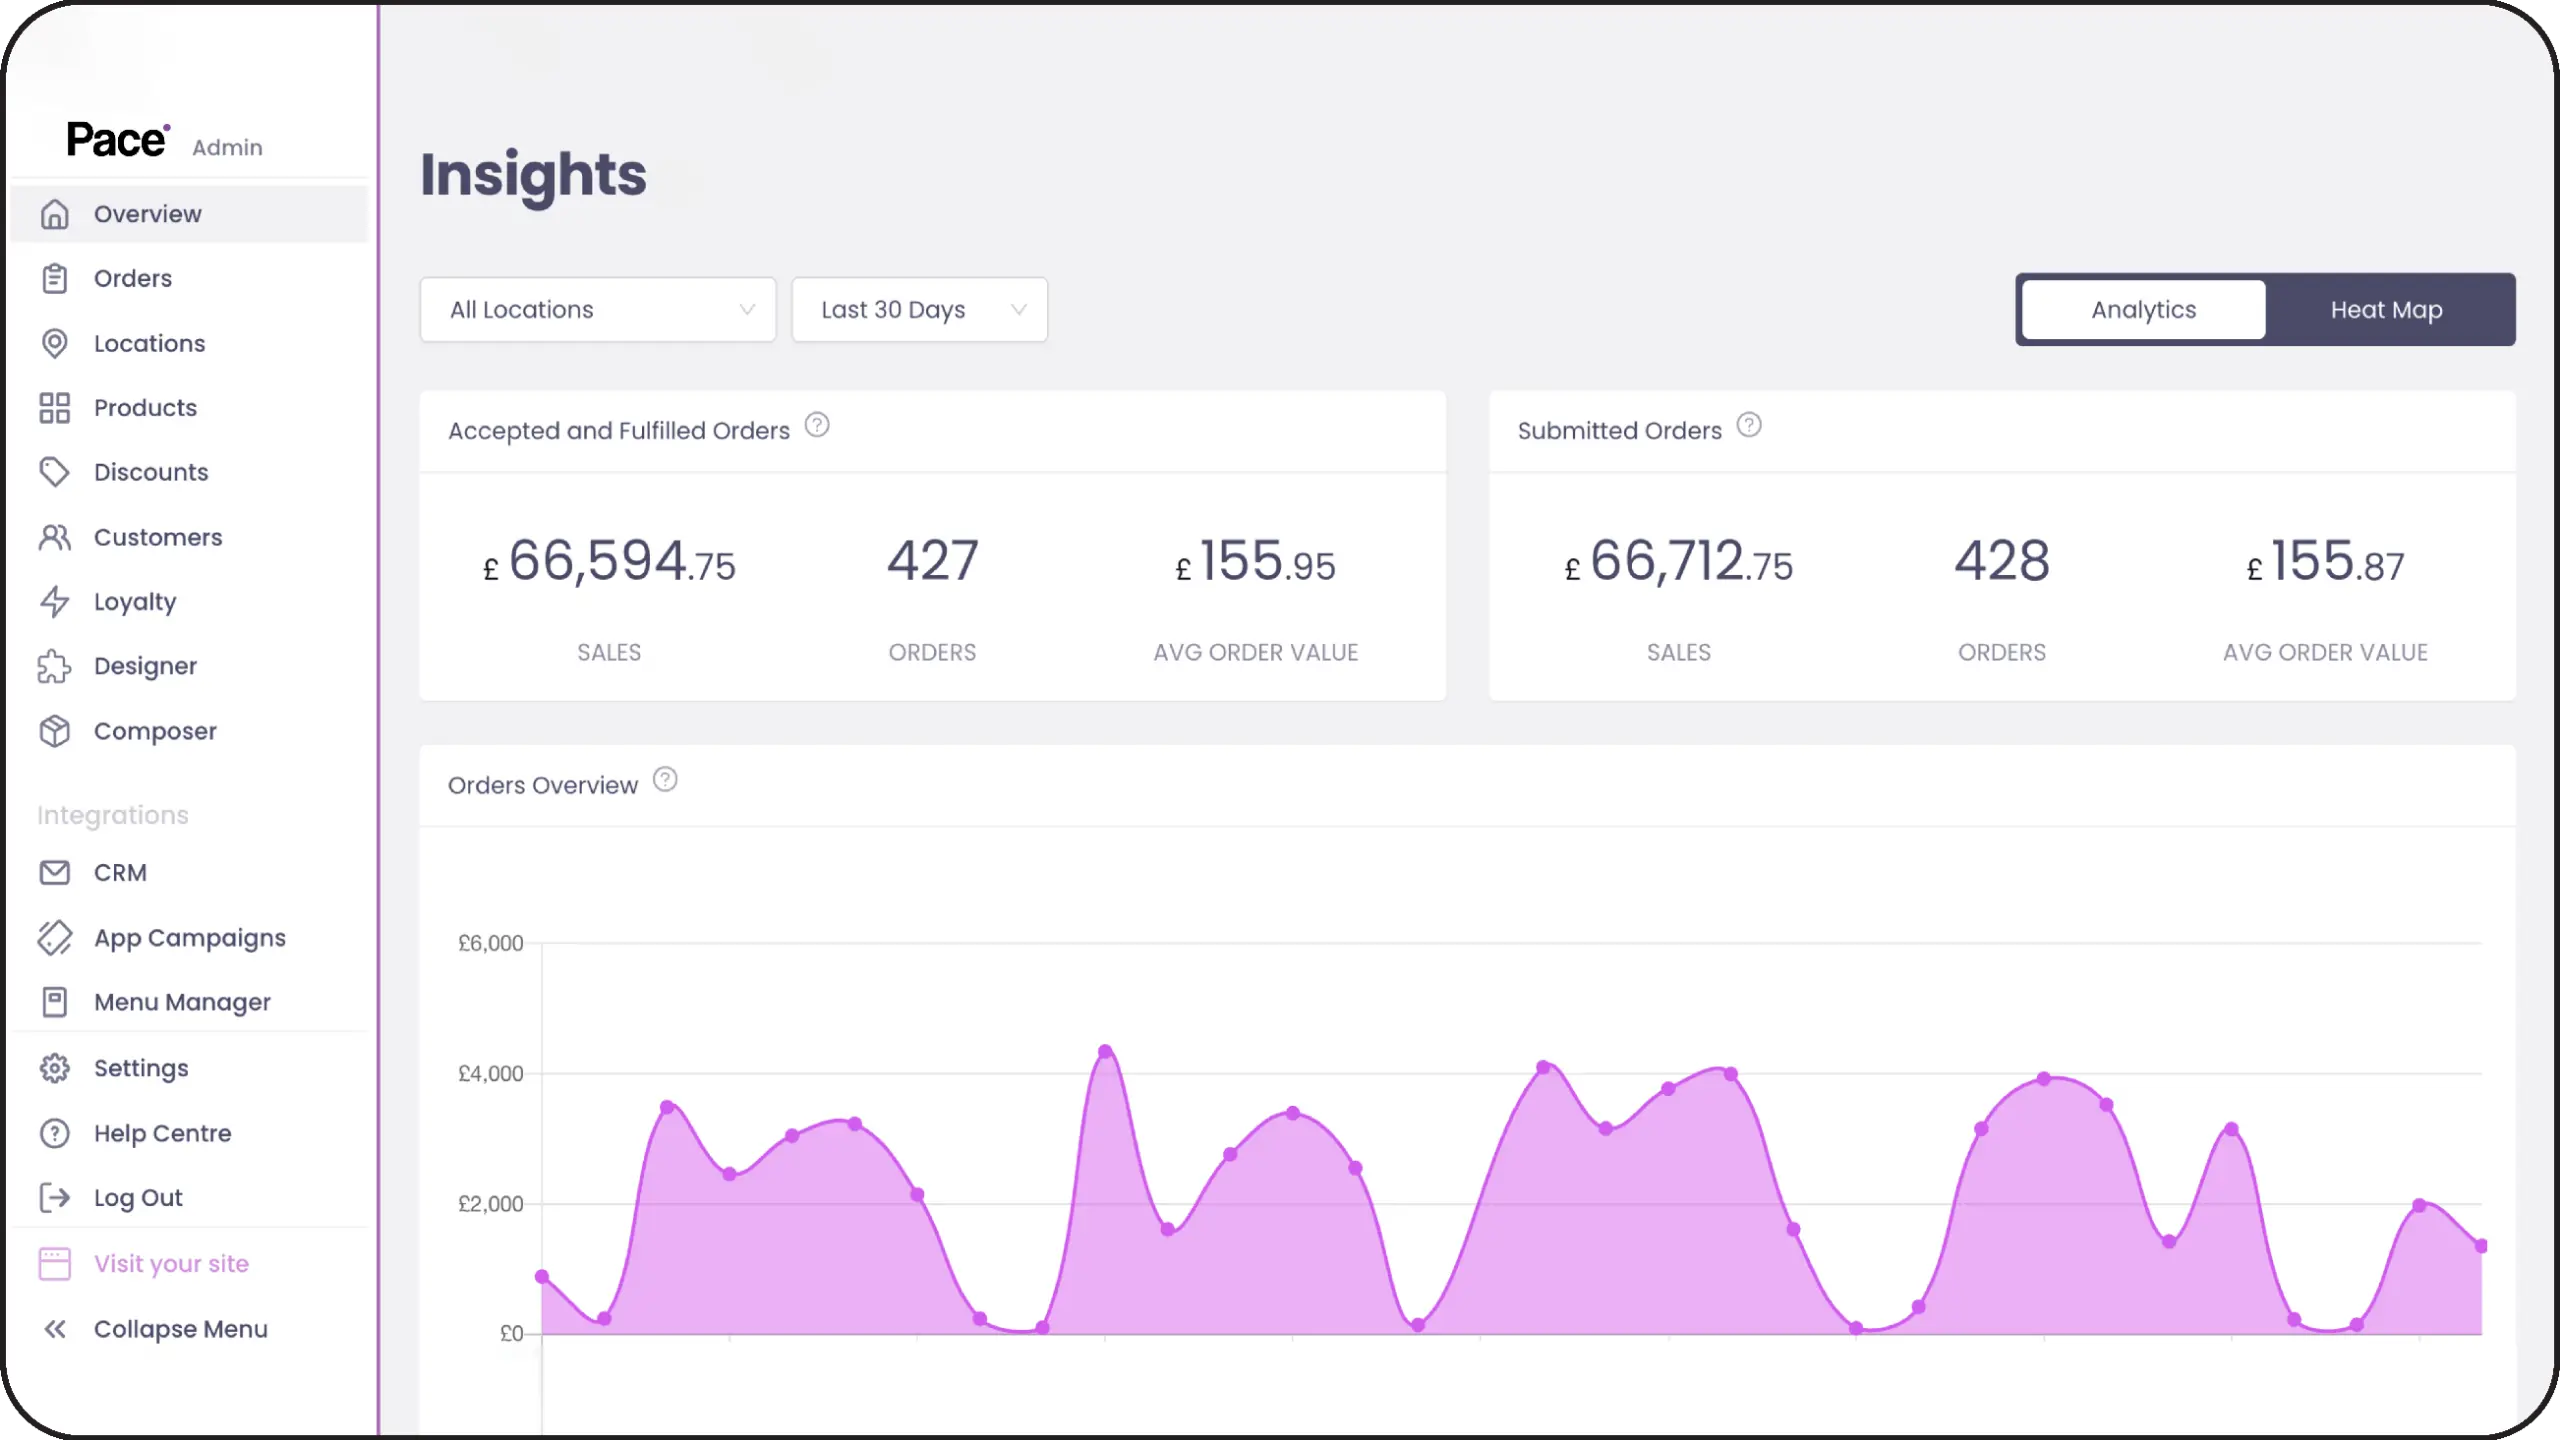The width and height of the screenshot is (2560, 1440).
Task: Select Overview in the sidebar
Action: [x=146, y=213]
